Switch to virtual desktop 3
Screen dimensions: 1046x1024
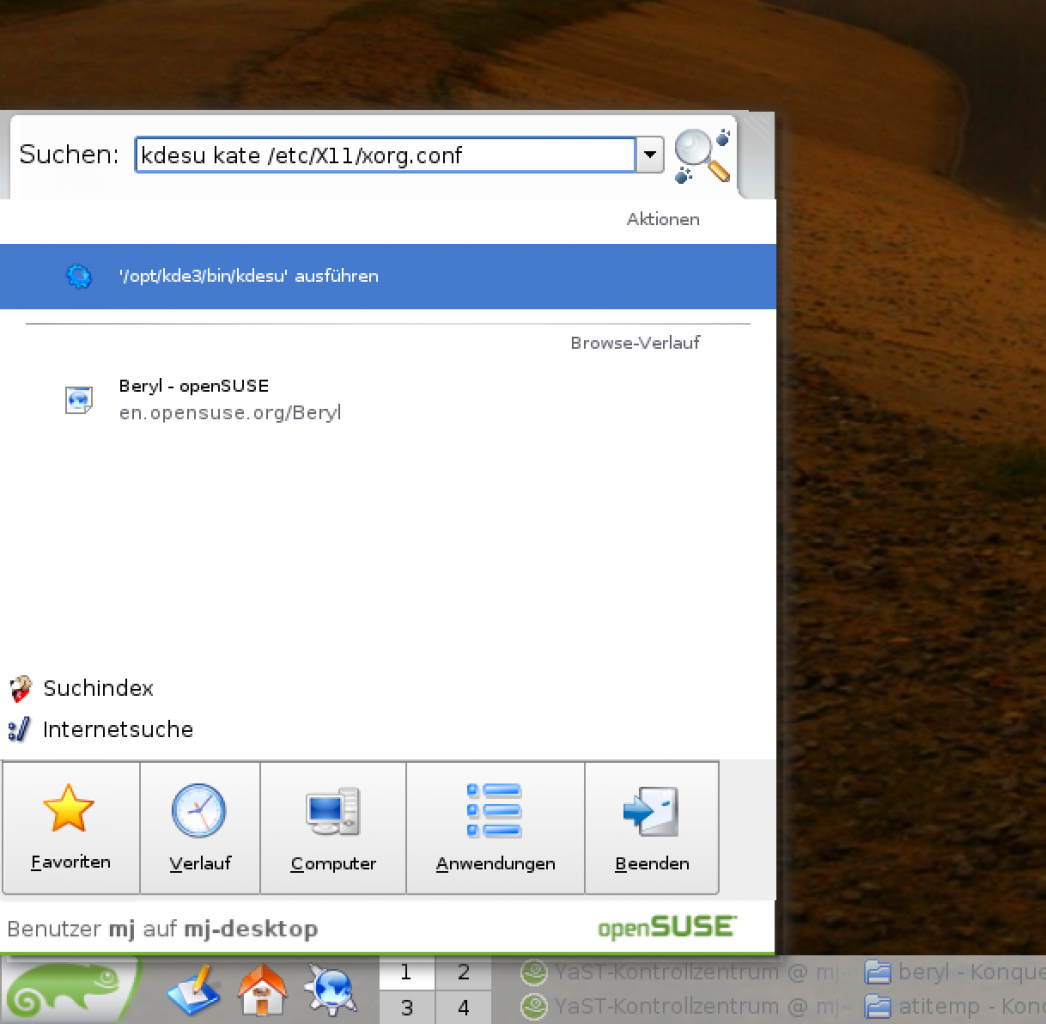[x=406, y=1007]
